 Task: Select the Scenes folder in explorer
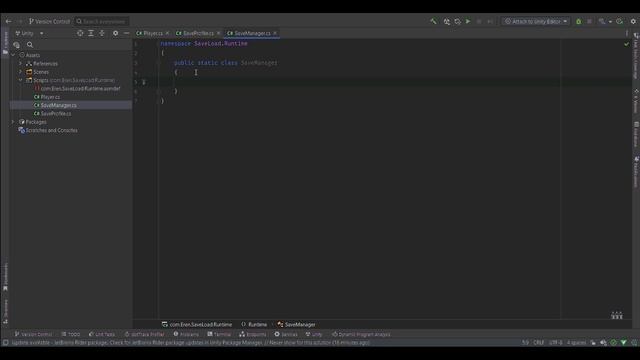(x=38, y=72)
